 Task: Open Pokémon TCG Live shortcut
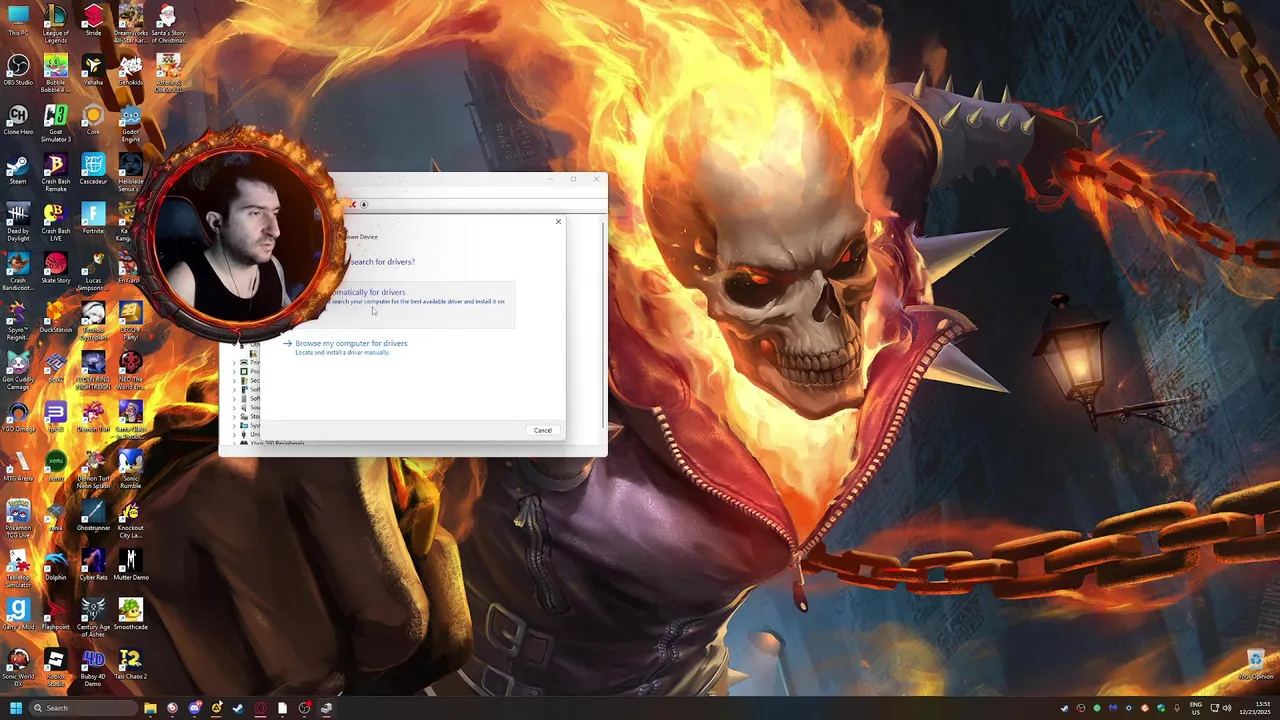pyautogui.click(x=18, y=520)
